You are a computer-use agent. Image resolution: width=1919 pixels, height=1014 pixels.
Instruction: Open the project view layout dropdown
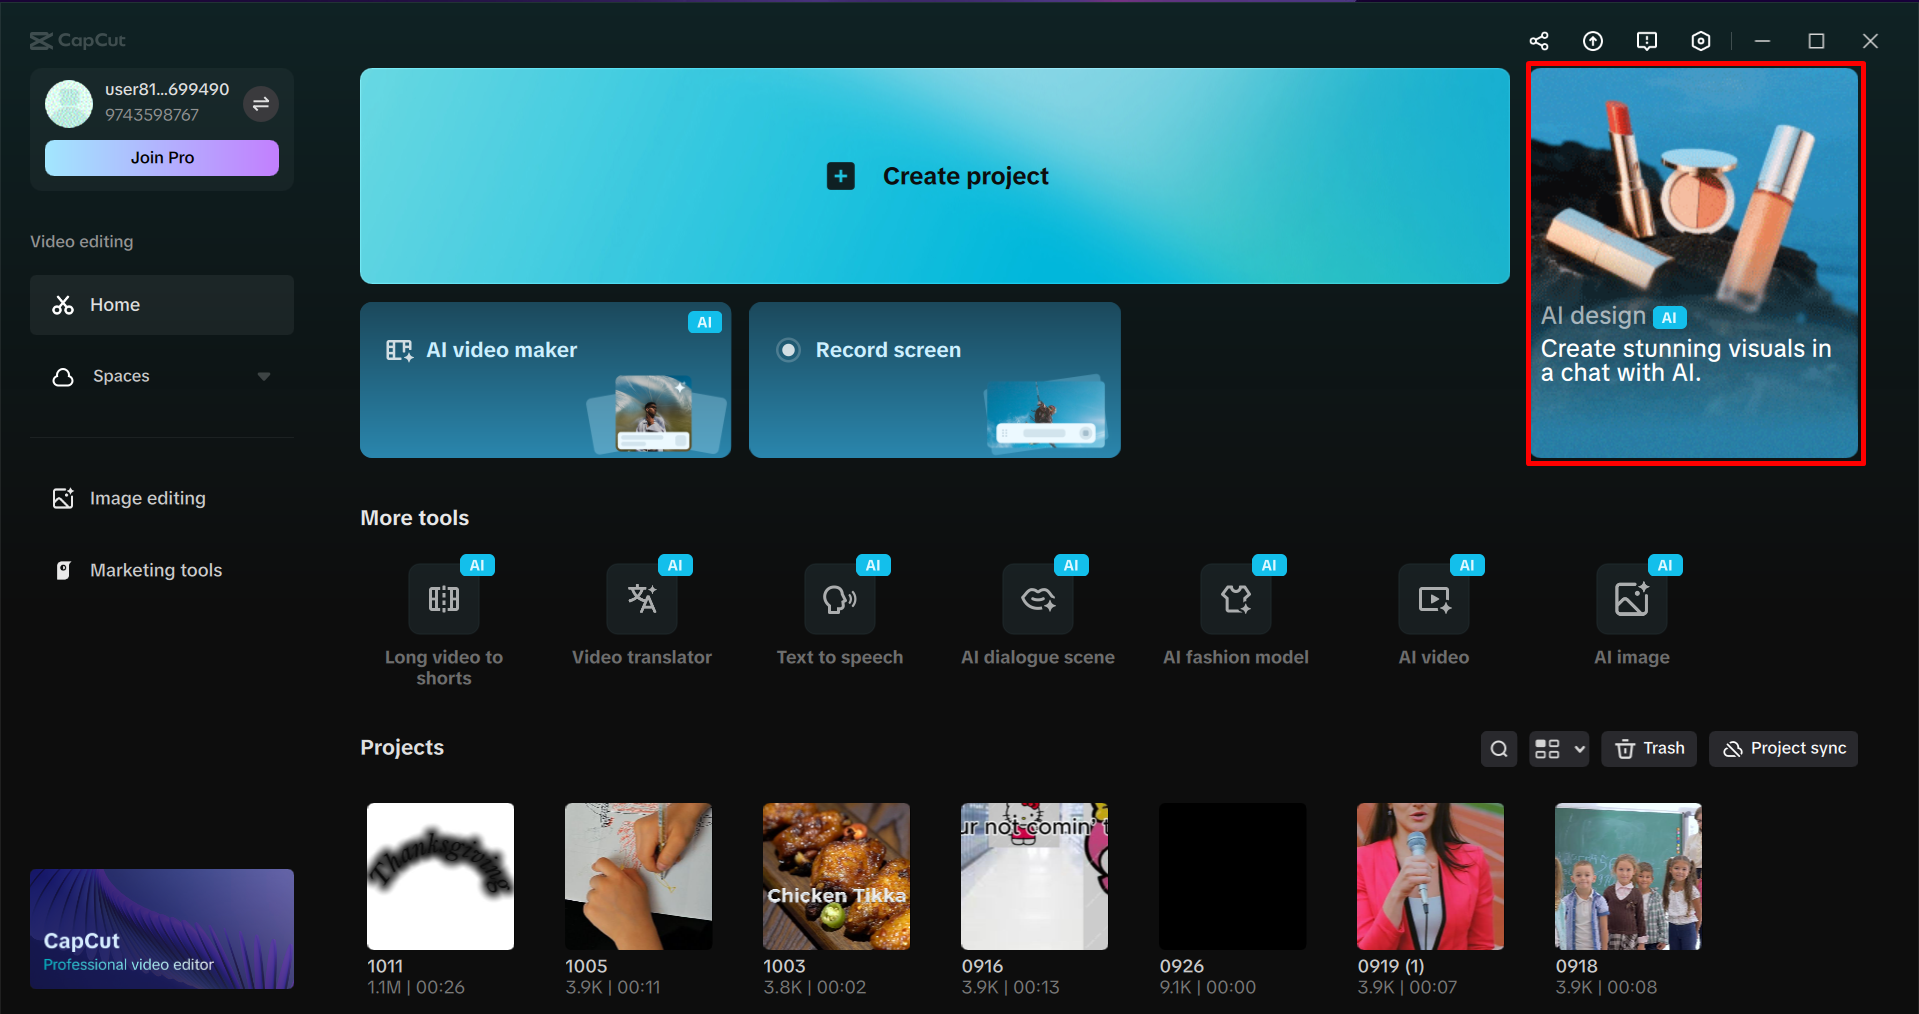click(x=1558, y=748)
